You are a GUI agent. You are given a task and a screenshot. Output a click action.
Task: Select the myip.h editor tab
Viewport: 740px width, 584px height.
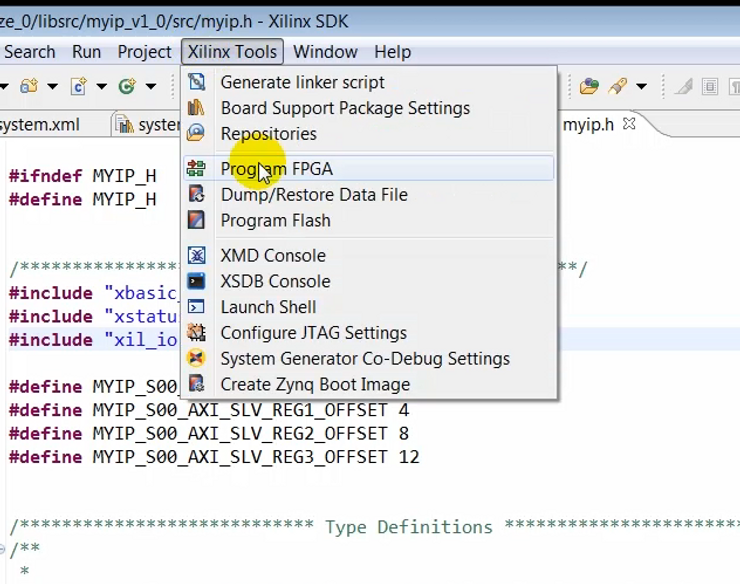pos(588,125)
